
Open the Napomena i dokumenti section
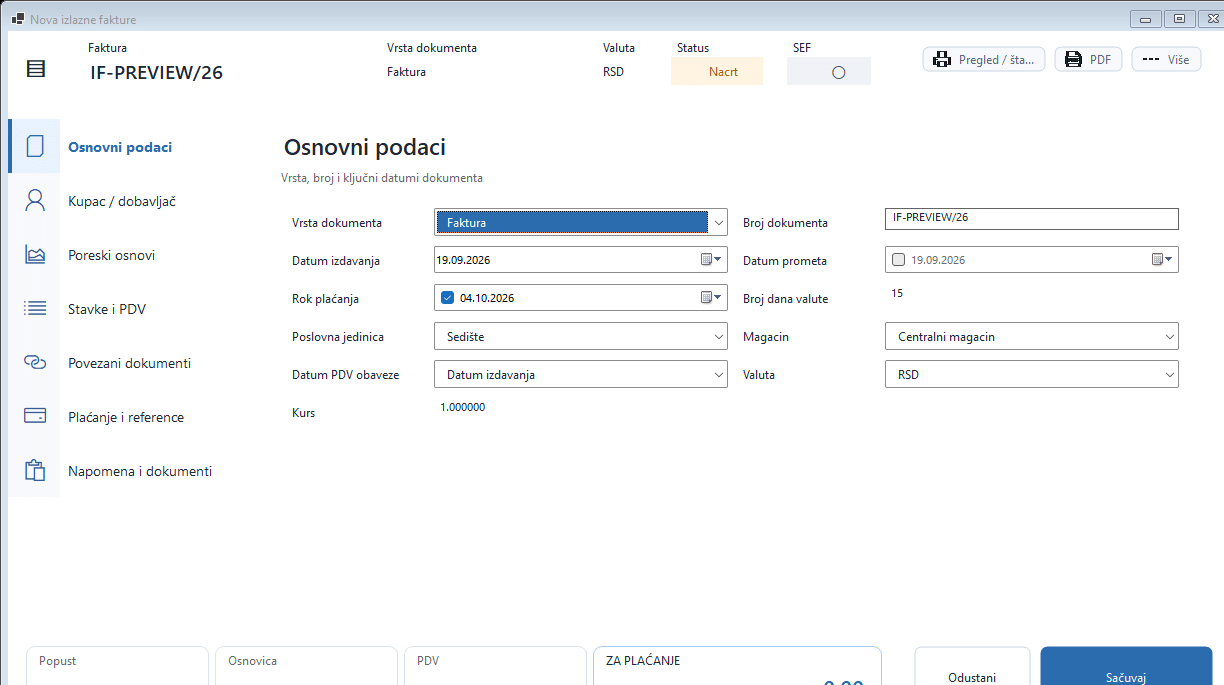coord(140,471)
